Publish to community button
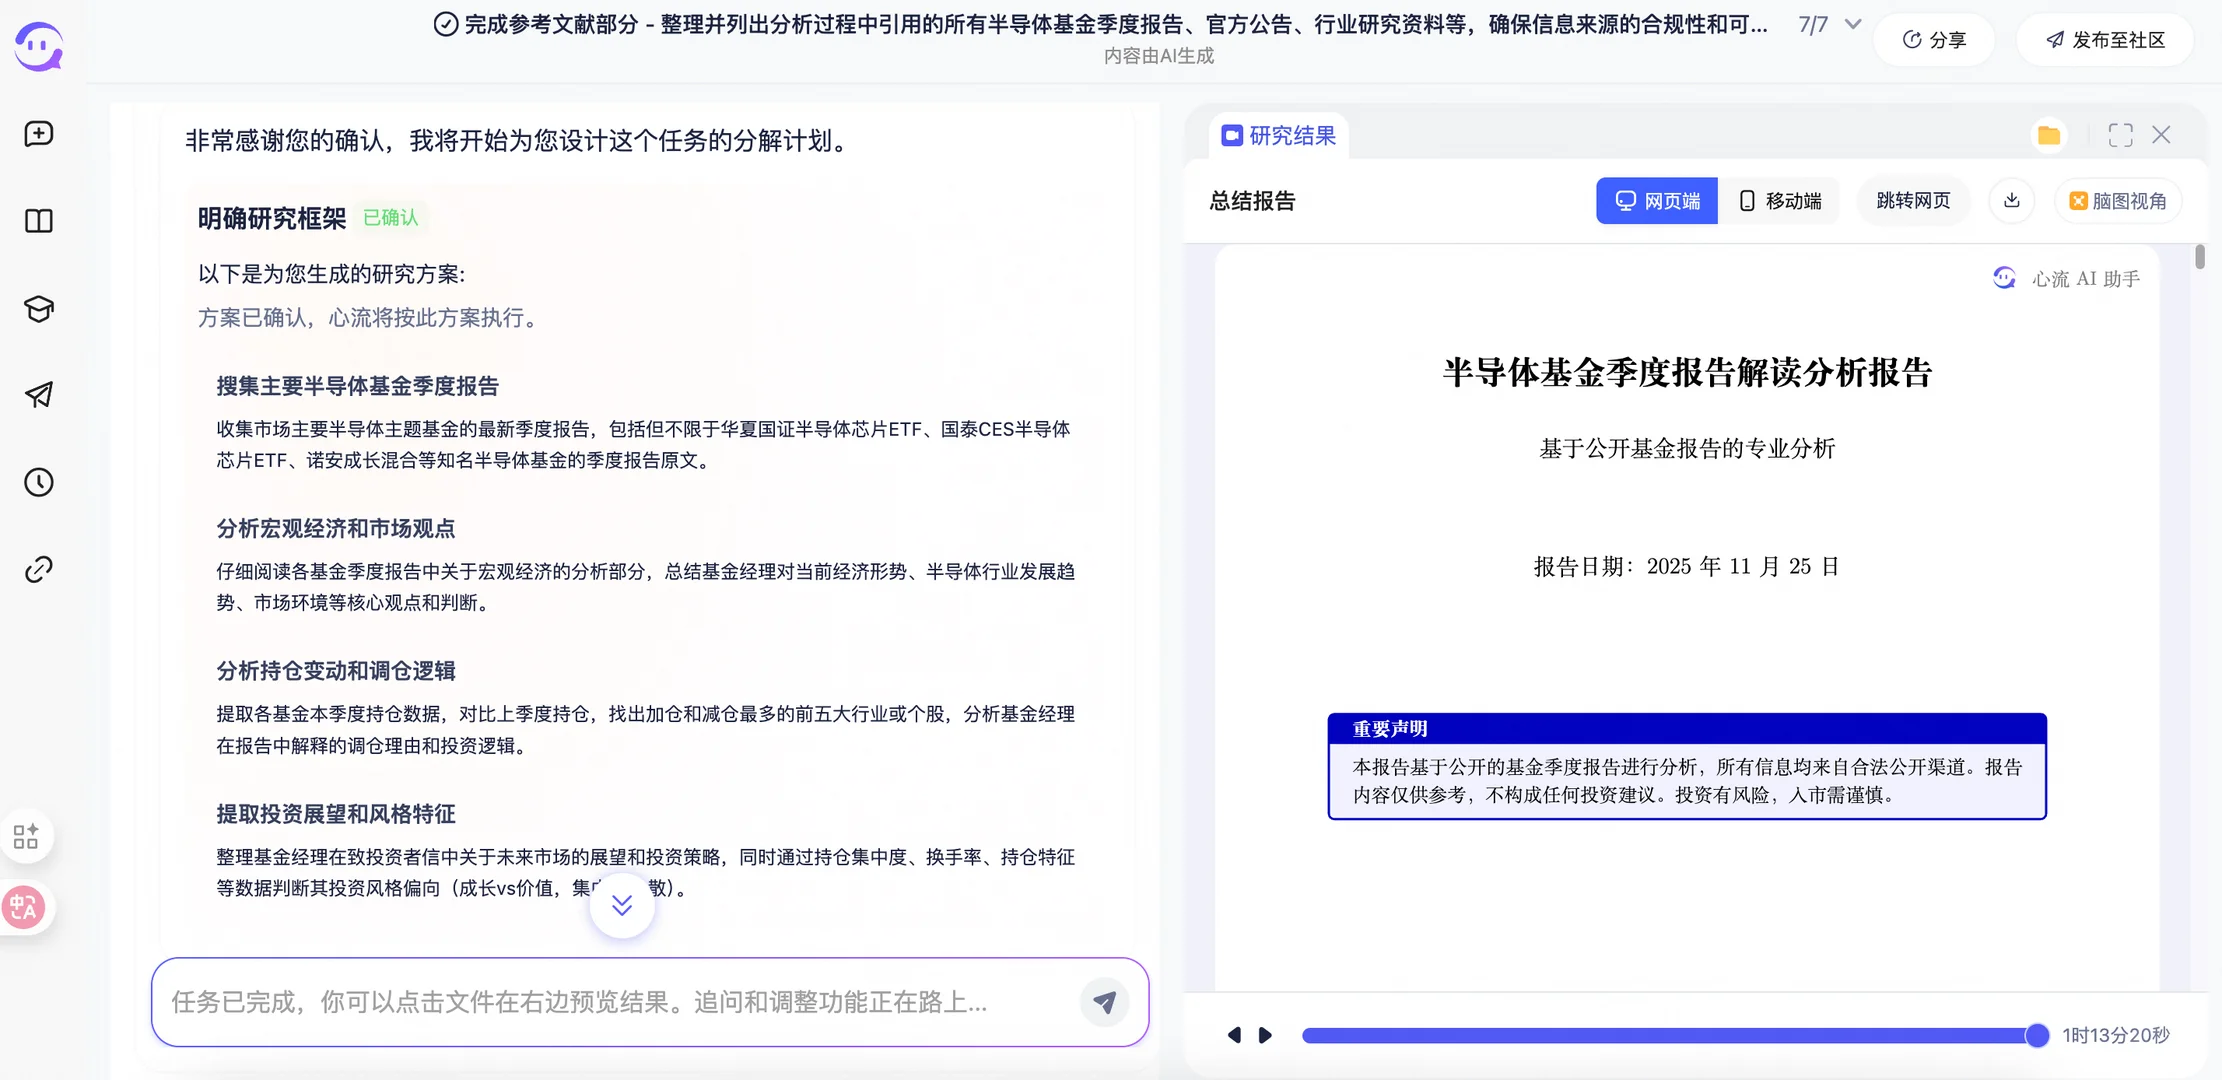Image resolution: width=2222 pixels, height=1080 pixels. pyautogui.click(x=2105, y=40)
